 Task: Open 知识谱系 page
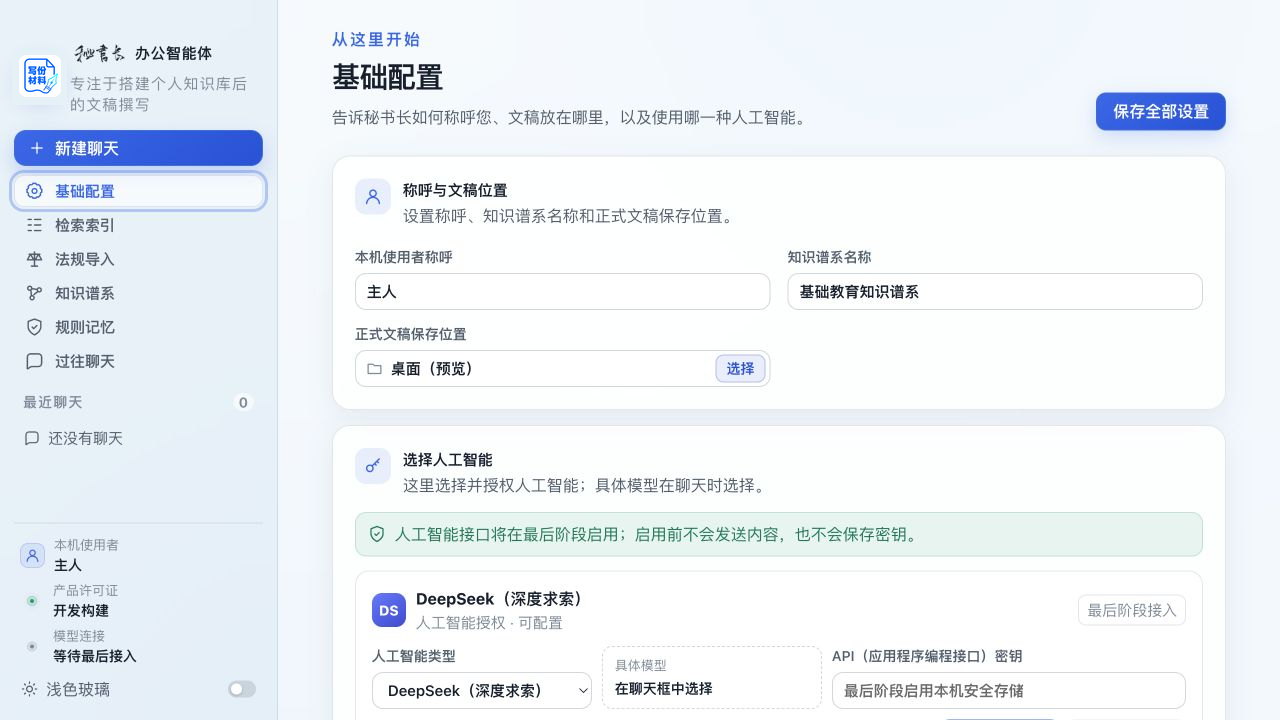(x=138, y=293)
